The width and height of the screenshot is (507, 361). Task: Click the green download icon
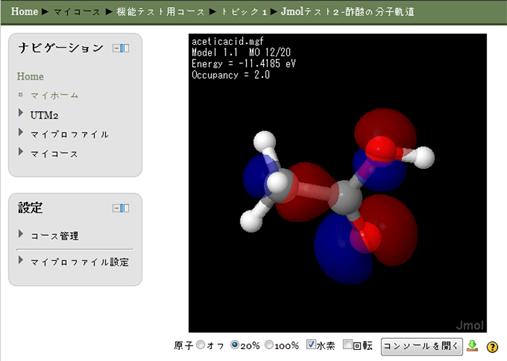click(472, 346)
